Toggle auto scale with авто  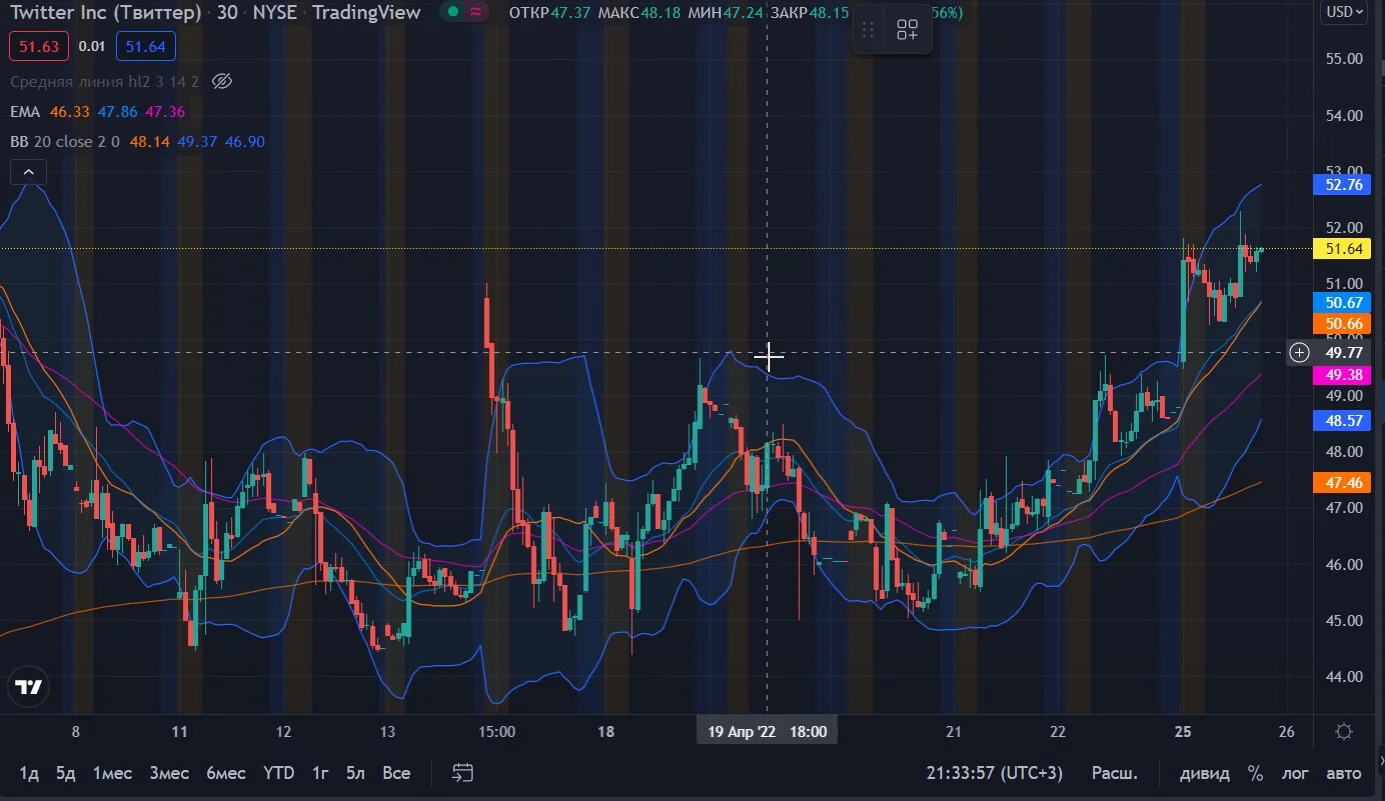pos(1343,773)
